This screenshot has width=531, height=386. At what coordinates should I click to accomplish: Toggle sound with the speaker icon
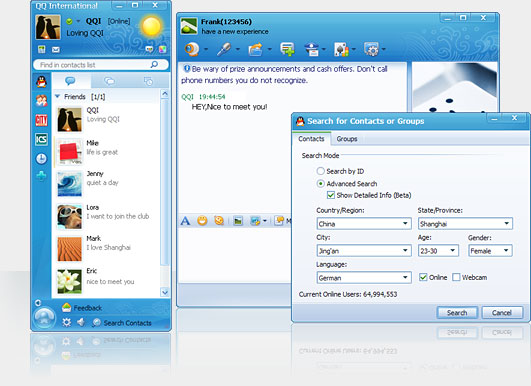coord(81,322)
